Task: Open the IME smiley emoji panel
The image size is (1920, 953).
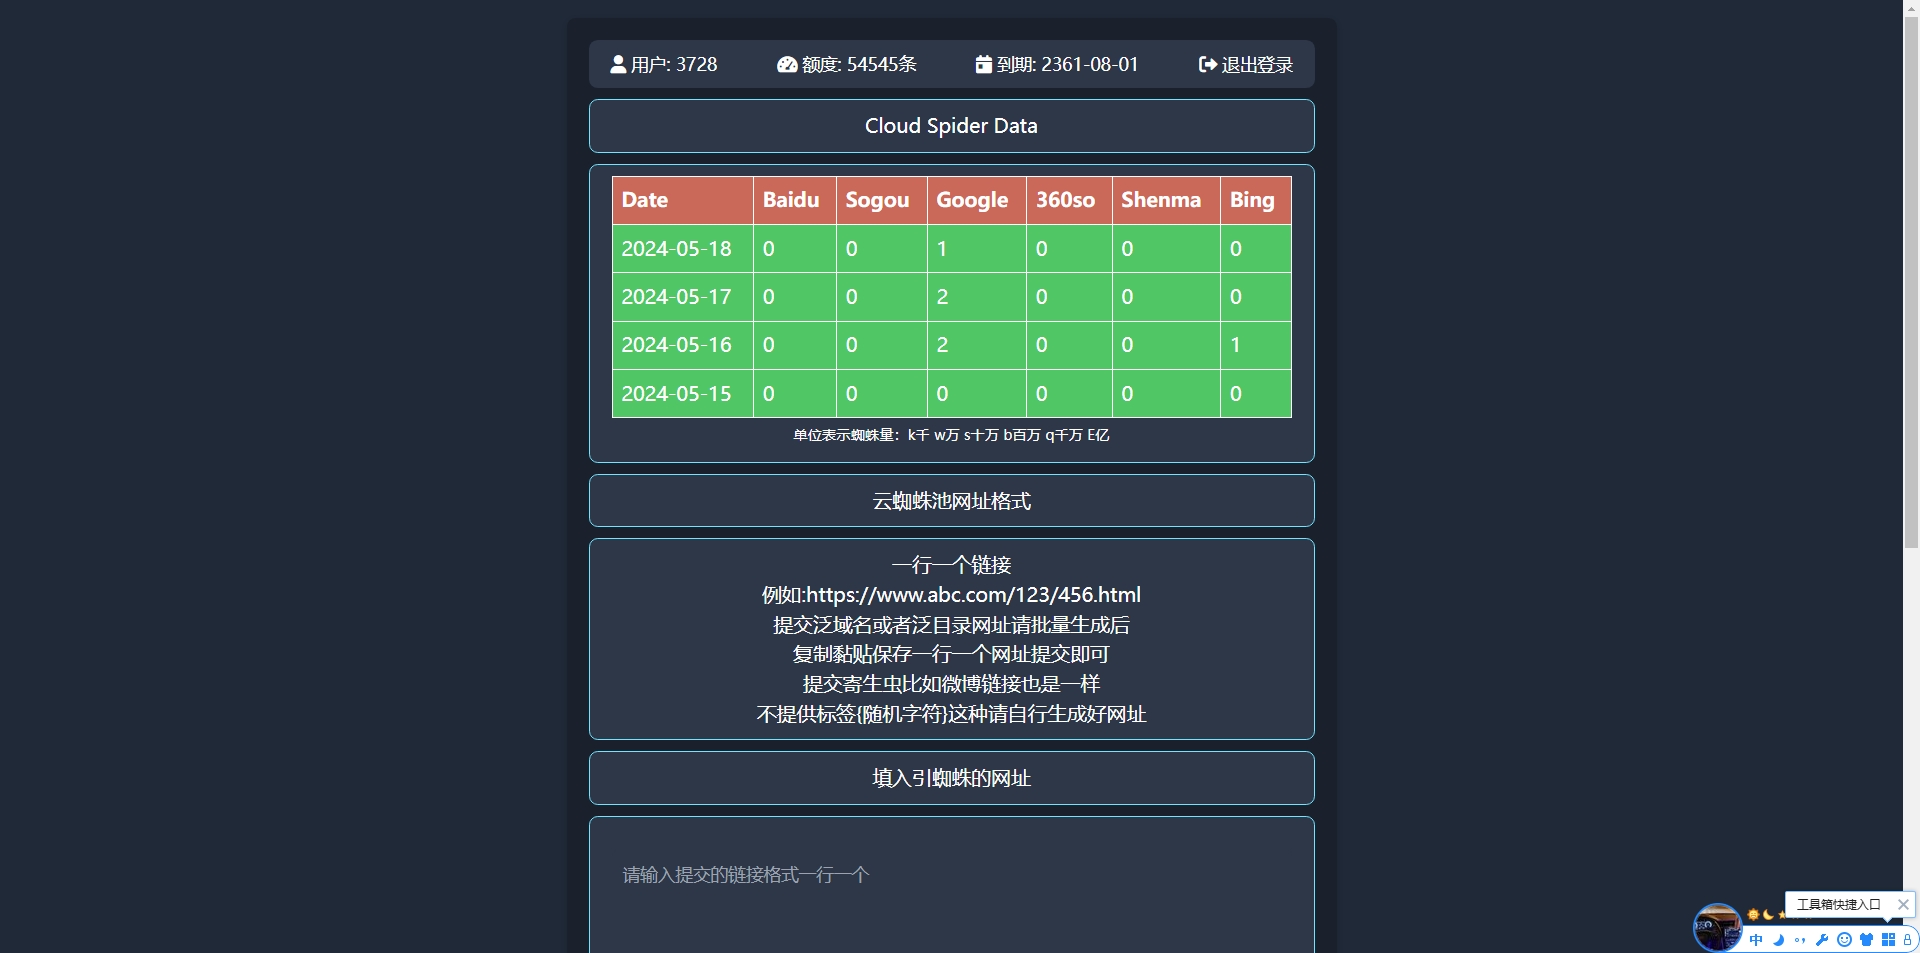Action: pyautogui.click(x=1844, y=940)
